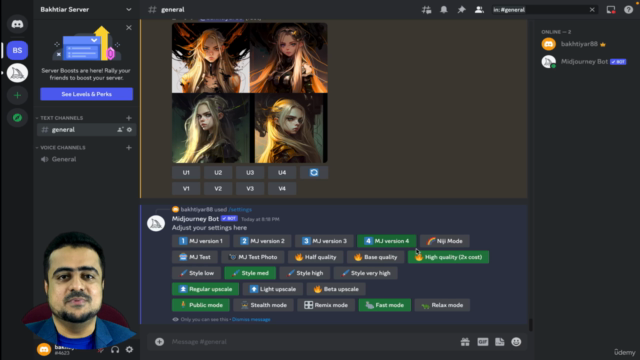
Task: Toggle deafen headphones icon
Action: click(x=115, y=349)
